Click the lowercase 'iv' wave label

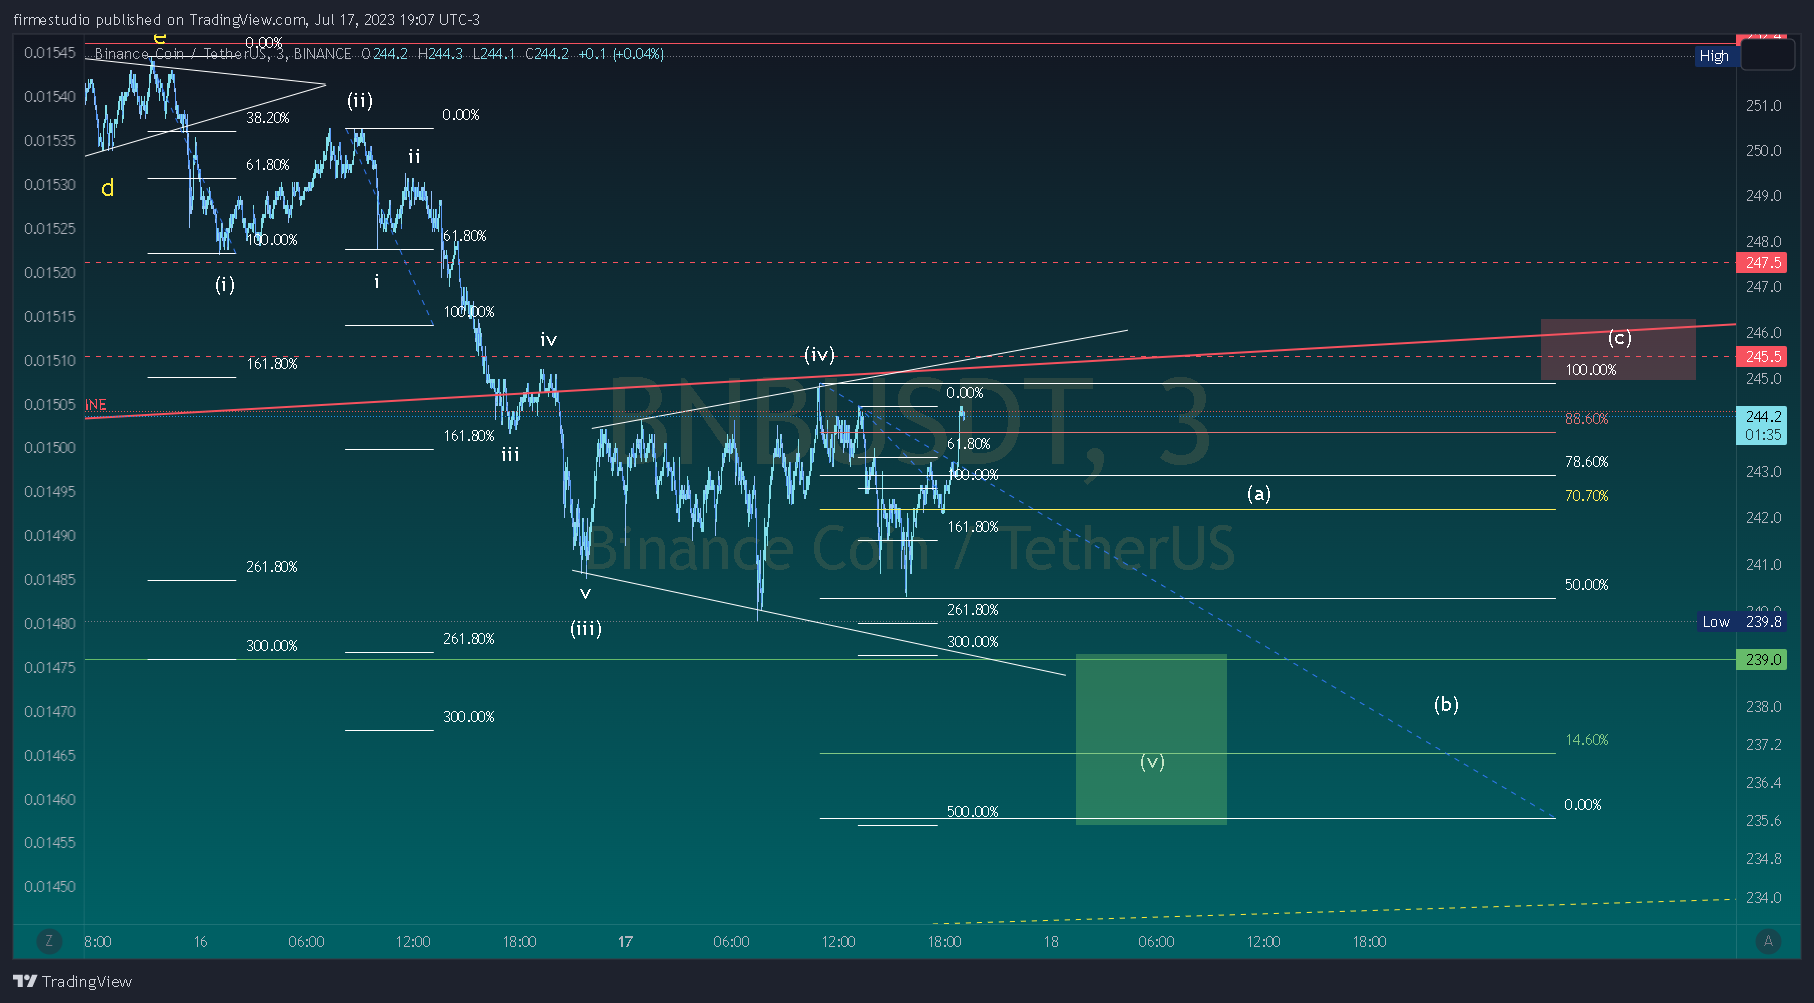click(x=549, y=340)
